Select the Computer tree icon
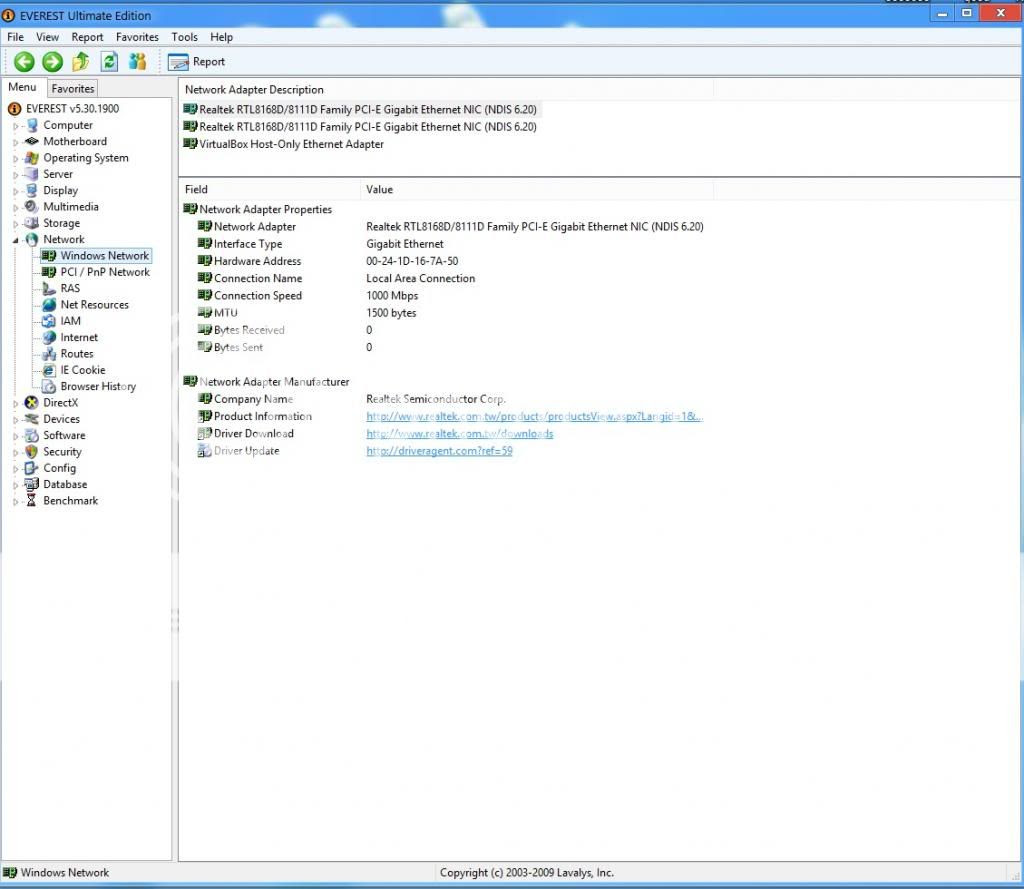1024x889 pixels. [x=31, y=125]
